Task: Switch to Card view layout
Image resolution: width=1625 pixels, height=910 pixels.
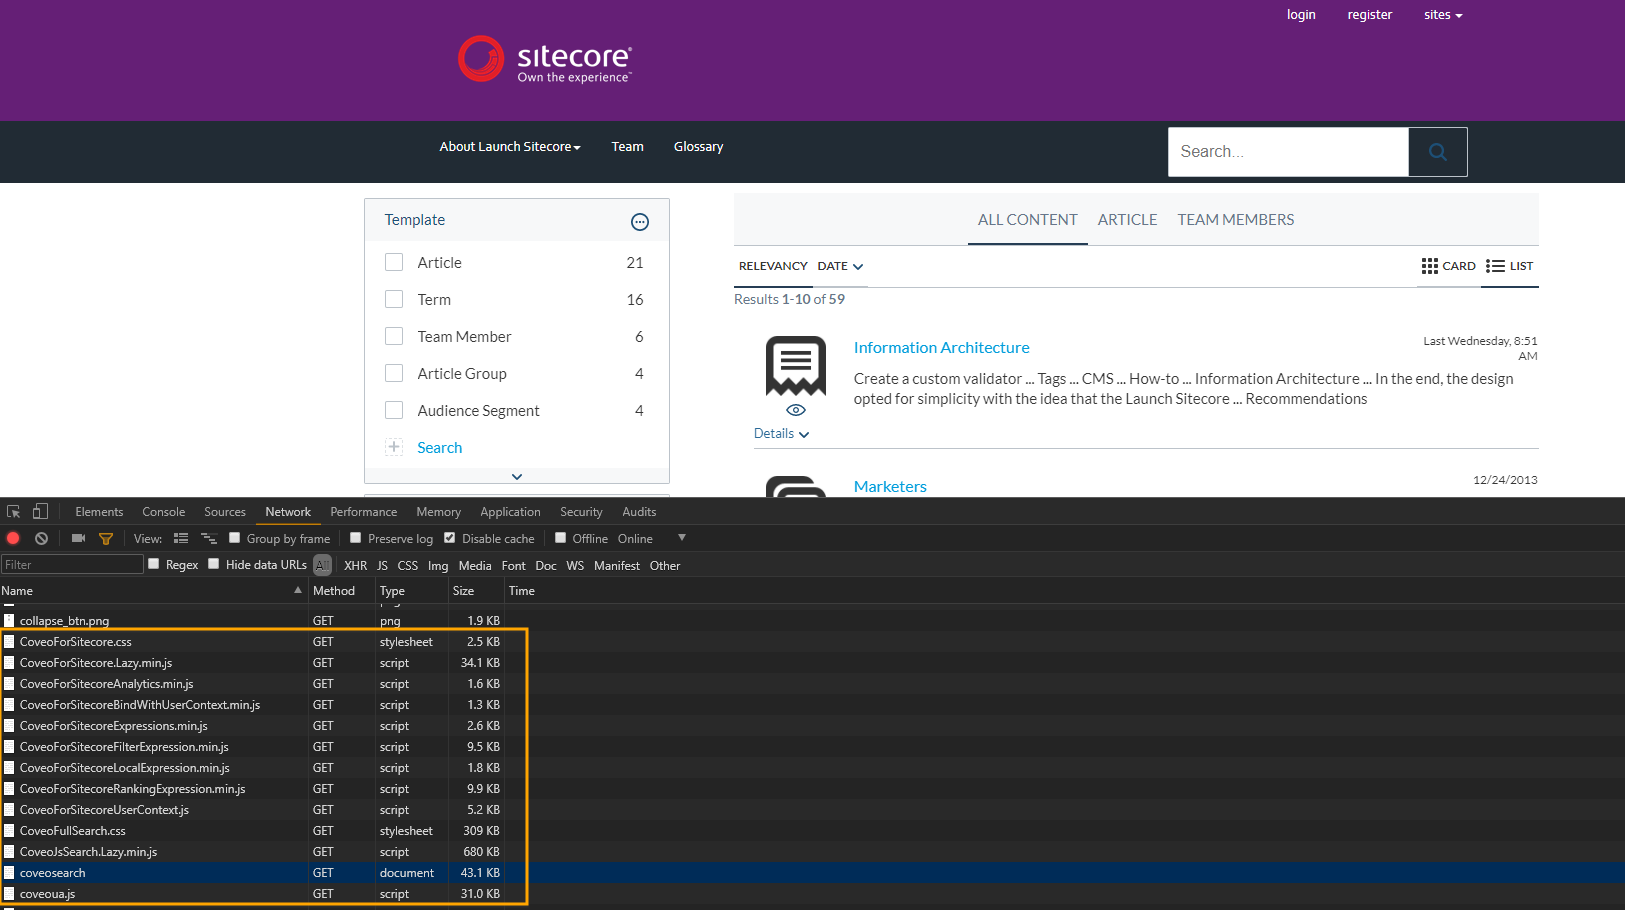Action: point(1449,266)
